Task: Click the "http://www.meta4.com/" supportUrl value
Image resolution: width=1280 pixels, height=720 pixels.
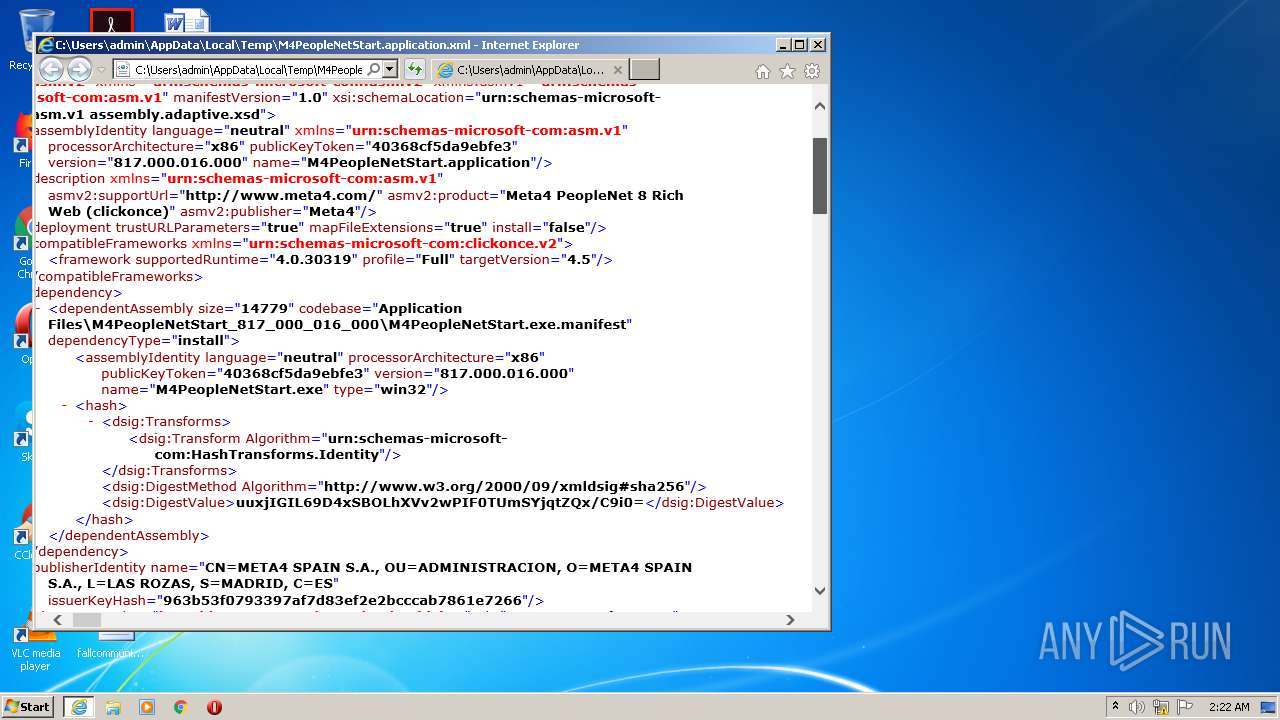Action: 279,195
